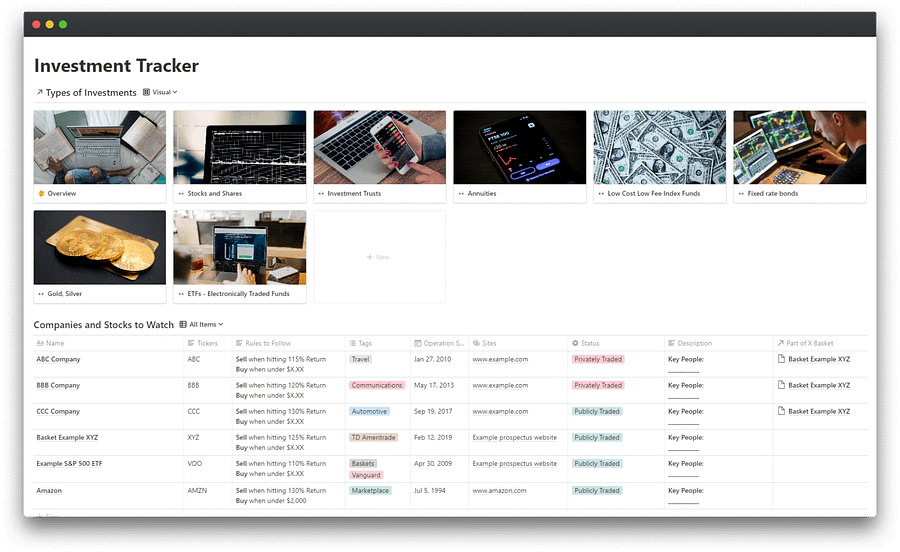Viewport: 900px width, 552px height.
Task: Click the Travel tag
Action: tap(360, 359)
